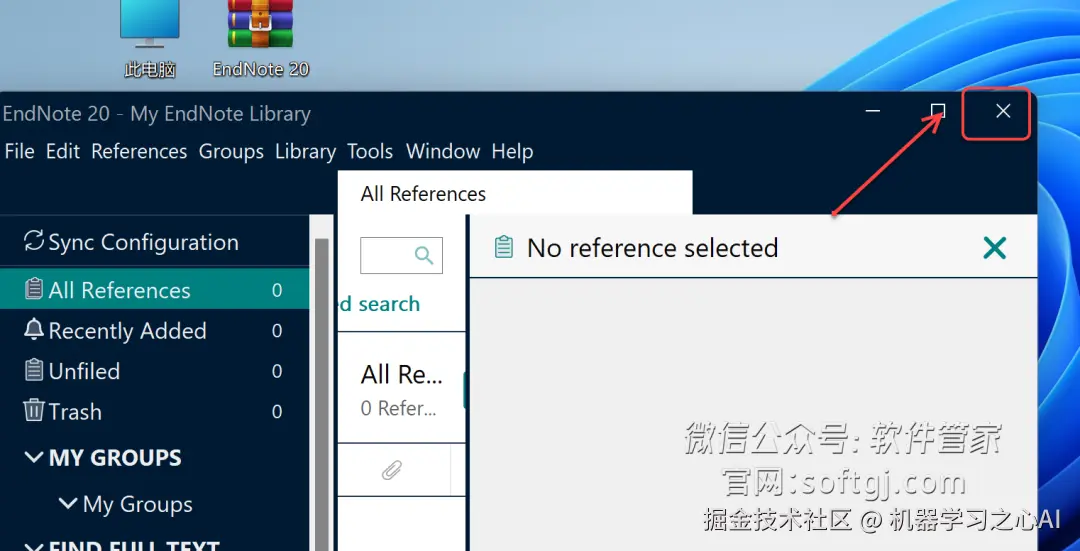Viewport: 1080px width, 551px height.
Task: Open the Help menu
Action: click(512, 152)
